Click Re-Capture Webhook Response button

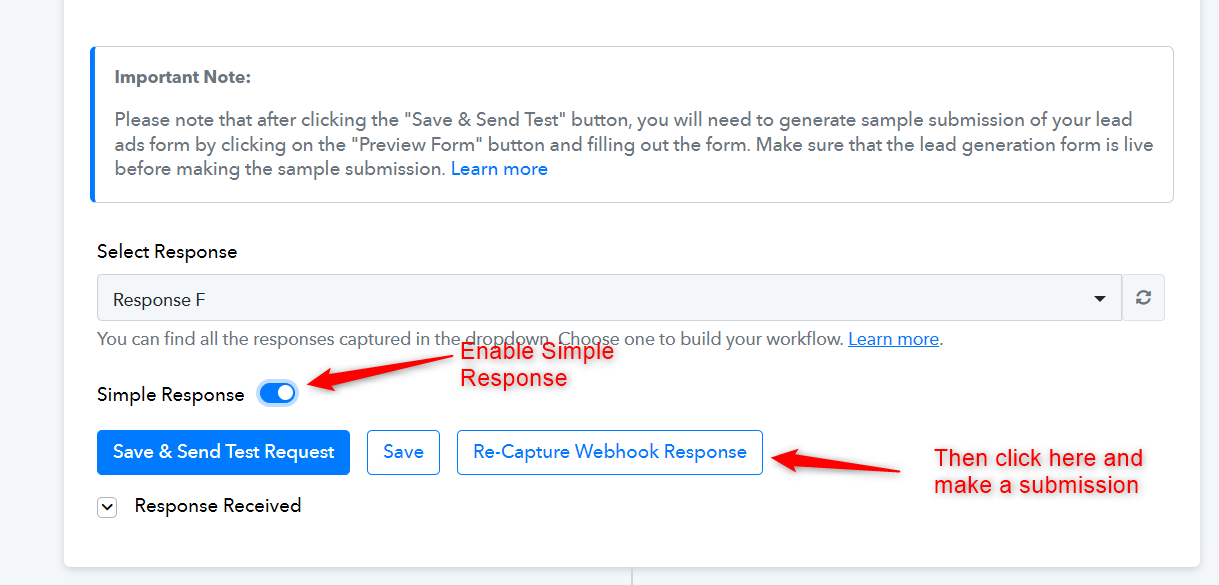click(x=610, y=452)
